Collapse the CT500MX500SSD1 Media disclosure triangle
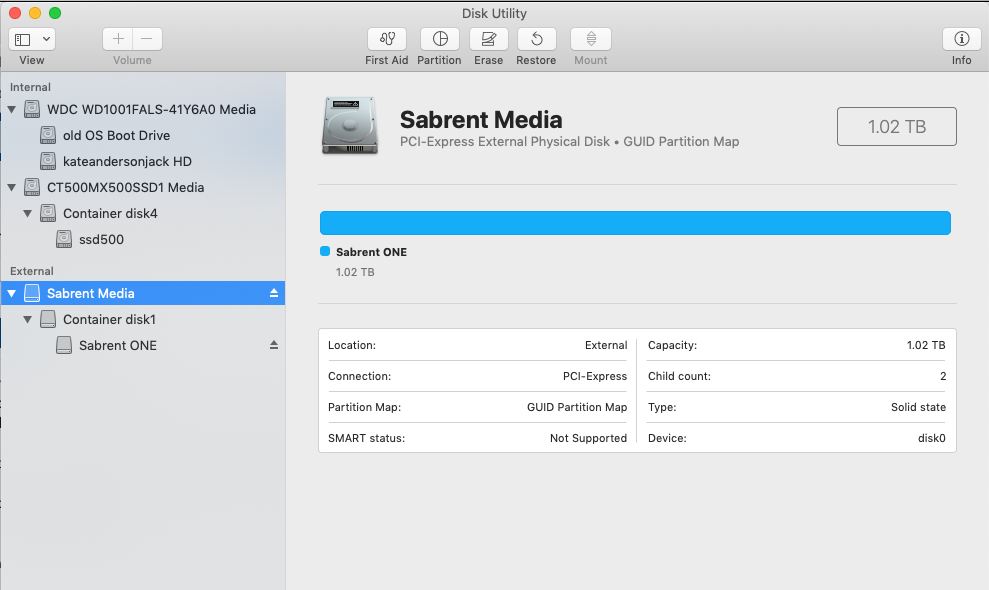This screenshot has height=590, width=989. tap(11, 187)
